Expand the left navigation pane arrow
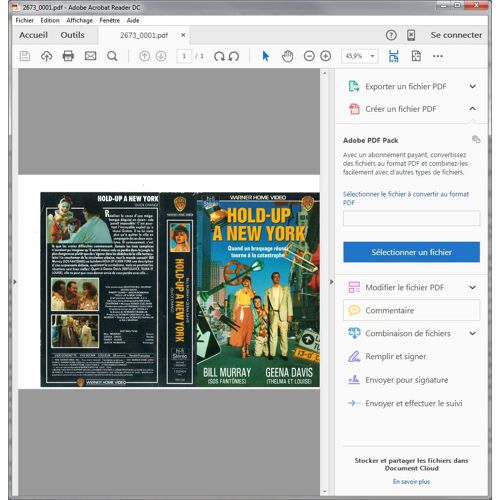500x500 pixels. click(x=15, y=282)
